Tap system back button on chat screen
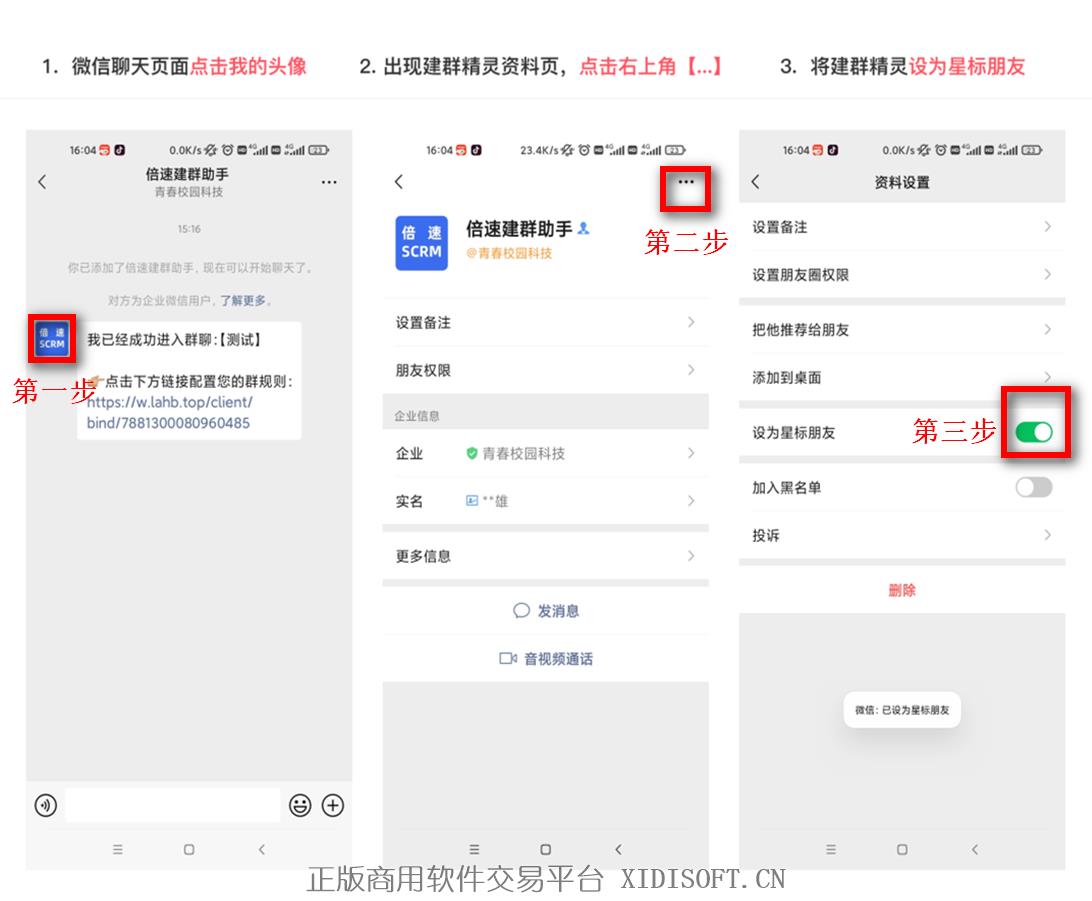The height and width of the screenshot is (901, 1092). [262, 849]
